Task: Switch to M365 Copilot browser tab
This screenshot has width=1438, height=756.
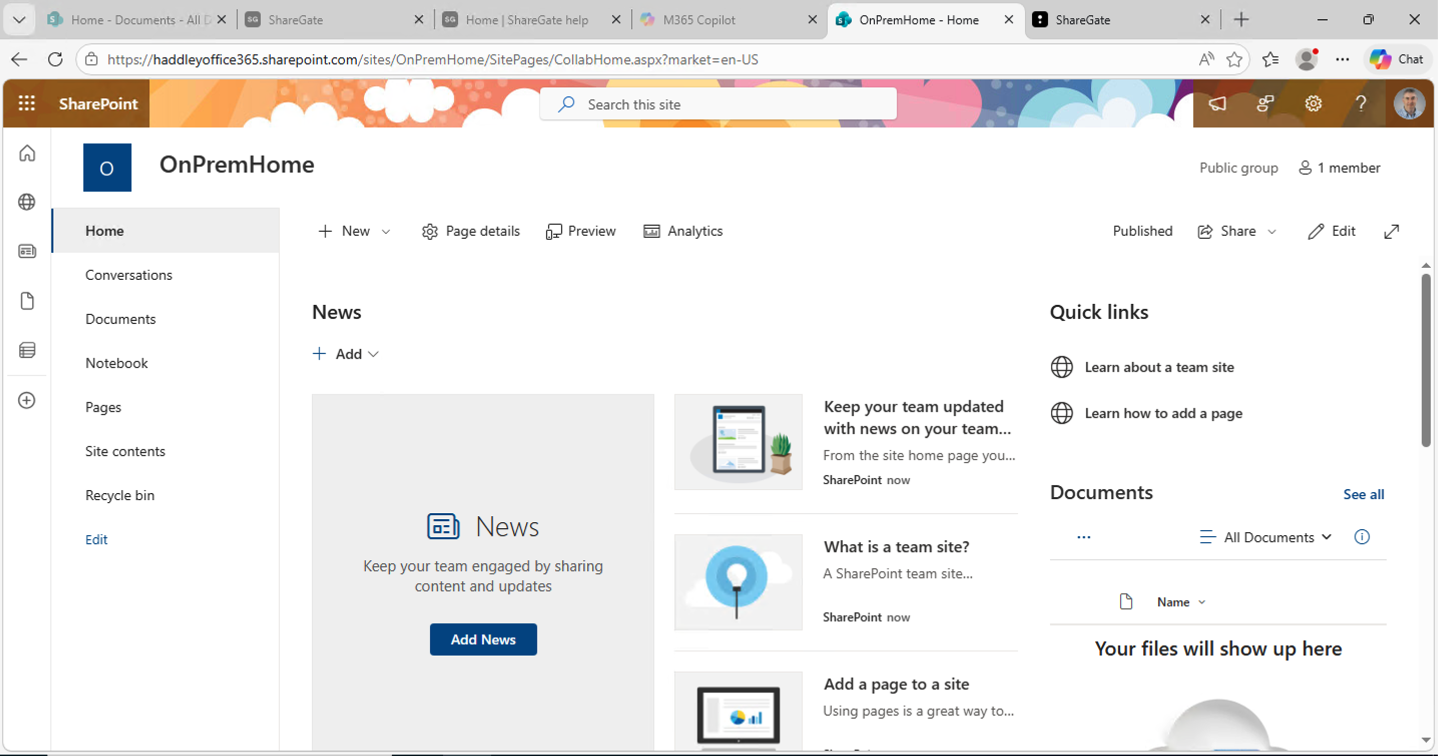Action: (x=727, y=19)
